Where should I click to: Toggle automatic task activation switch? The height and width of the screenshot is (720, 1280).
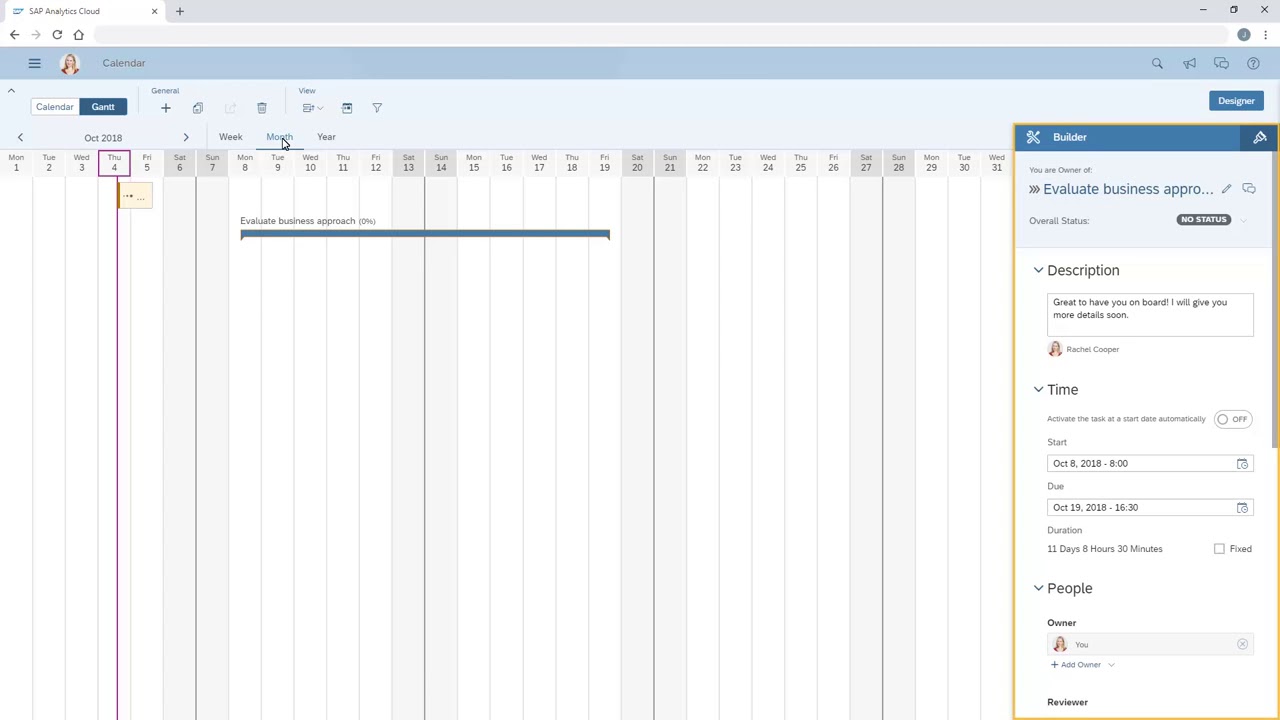coord(1232,419)
